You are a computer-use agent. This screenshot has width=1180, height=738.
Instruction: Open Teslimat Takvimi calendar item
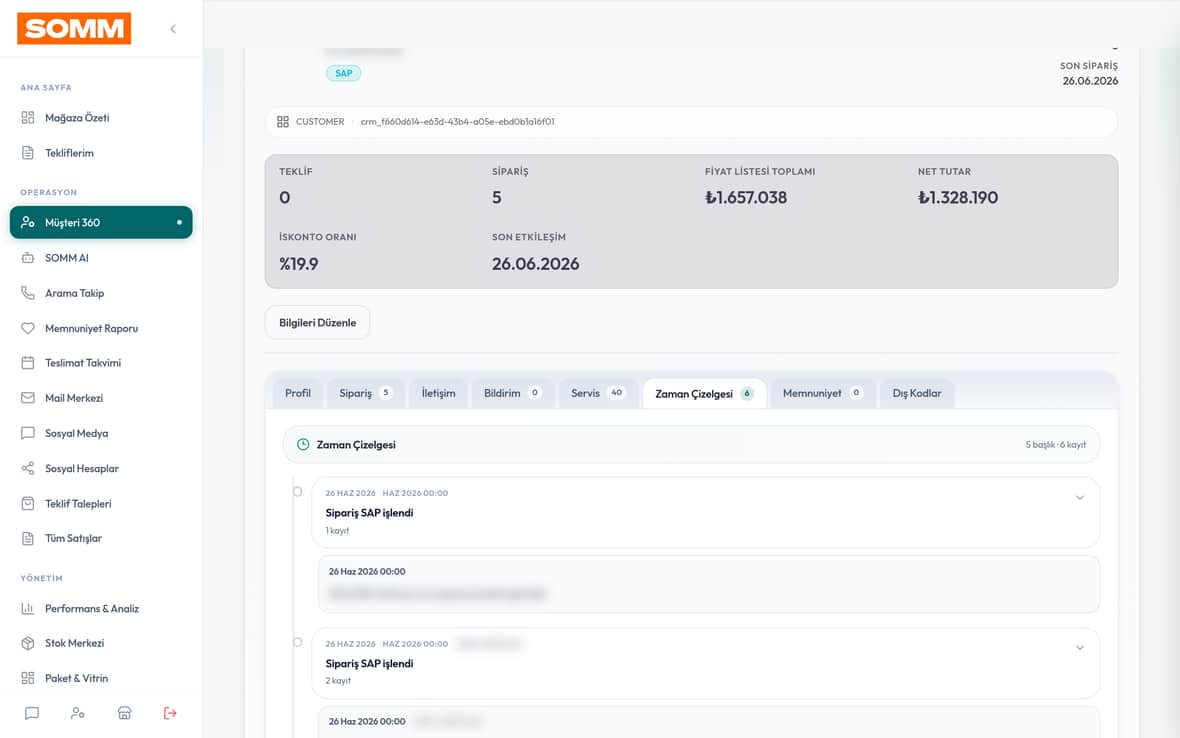(101, 363)
